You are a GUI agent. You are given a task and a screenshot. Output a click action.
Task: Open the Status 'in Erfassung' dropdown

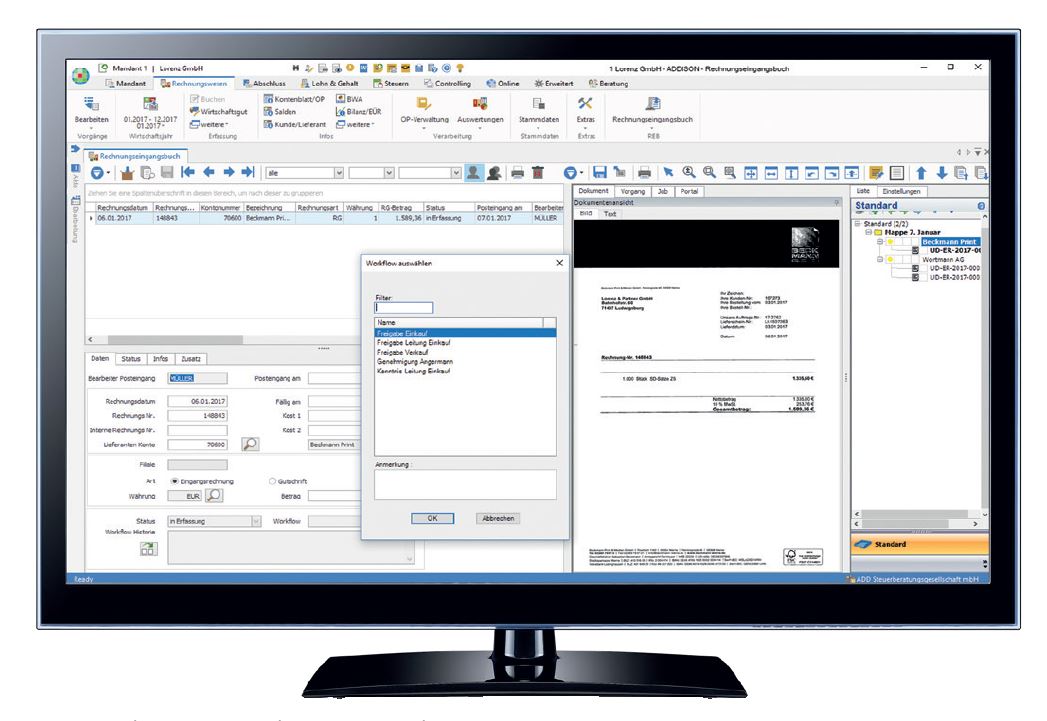(x=255, y=521)
